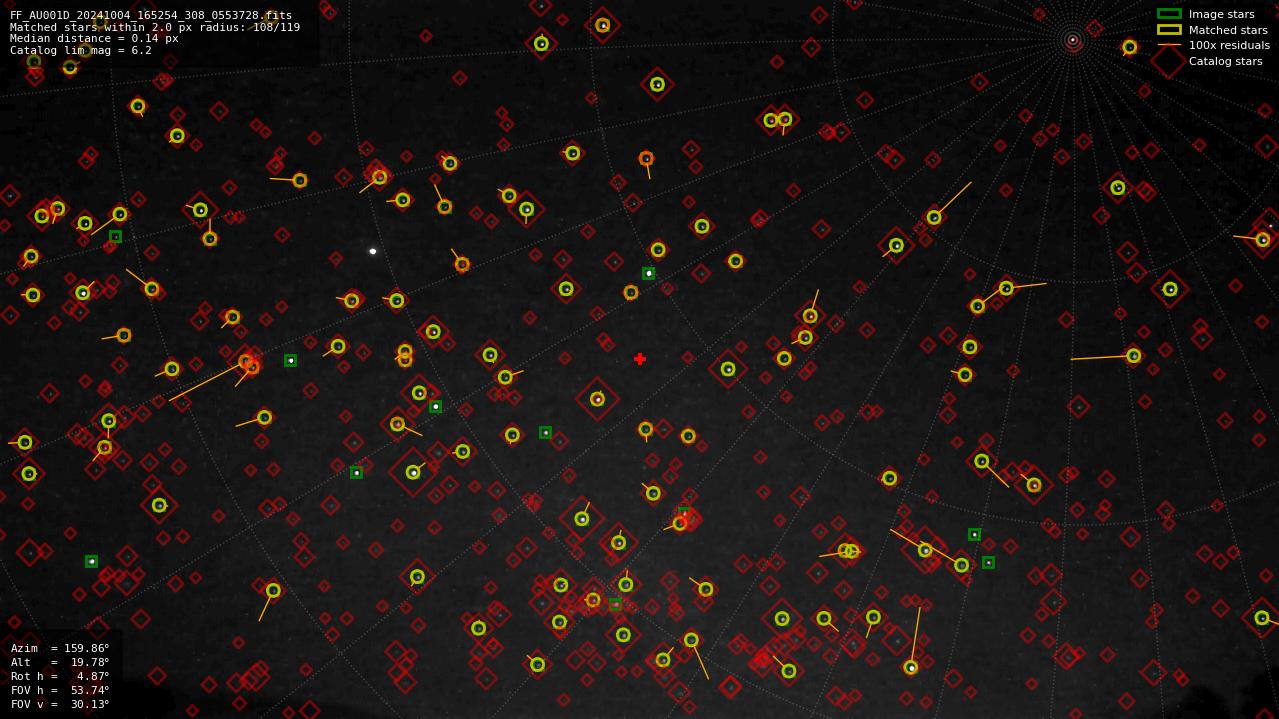Click the 'FOV h = 53.74°' readout

(60, 690)
